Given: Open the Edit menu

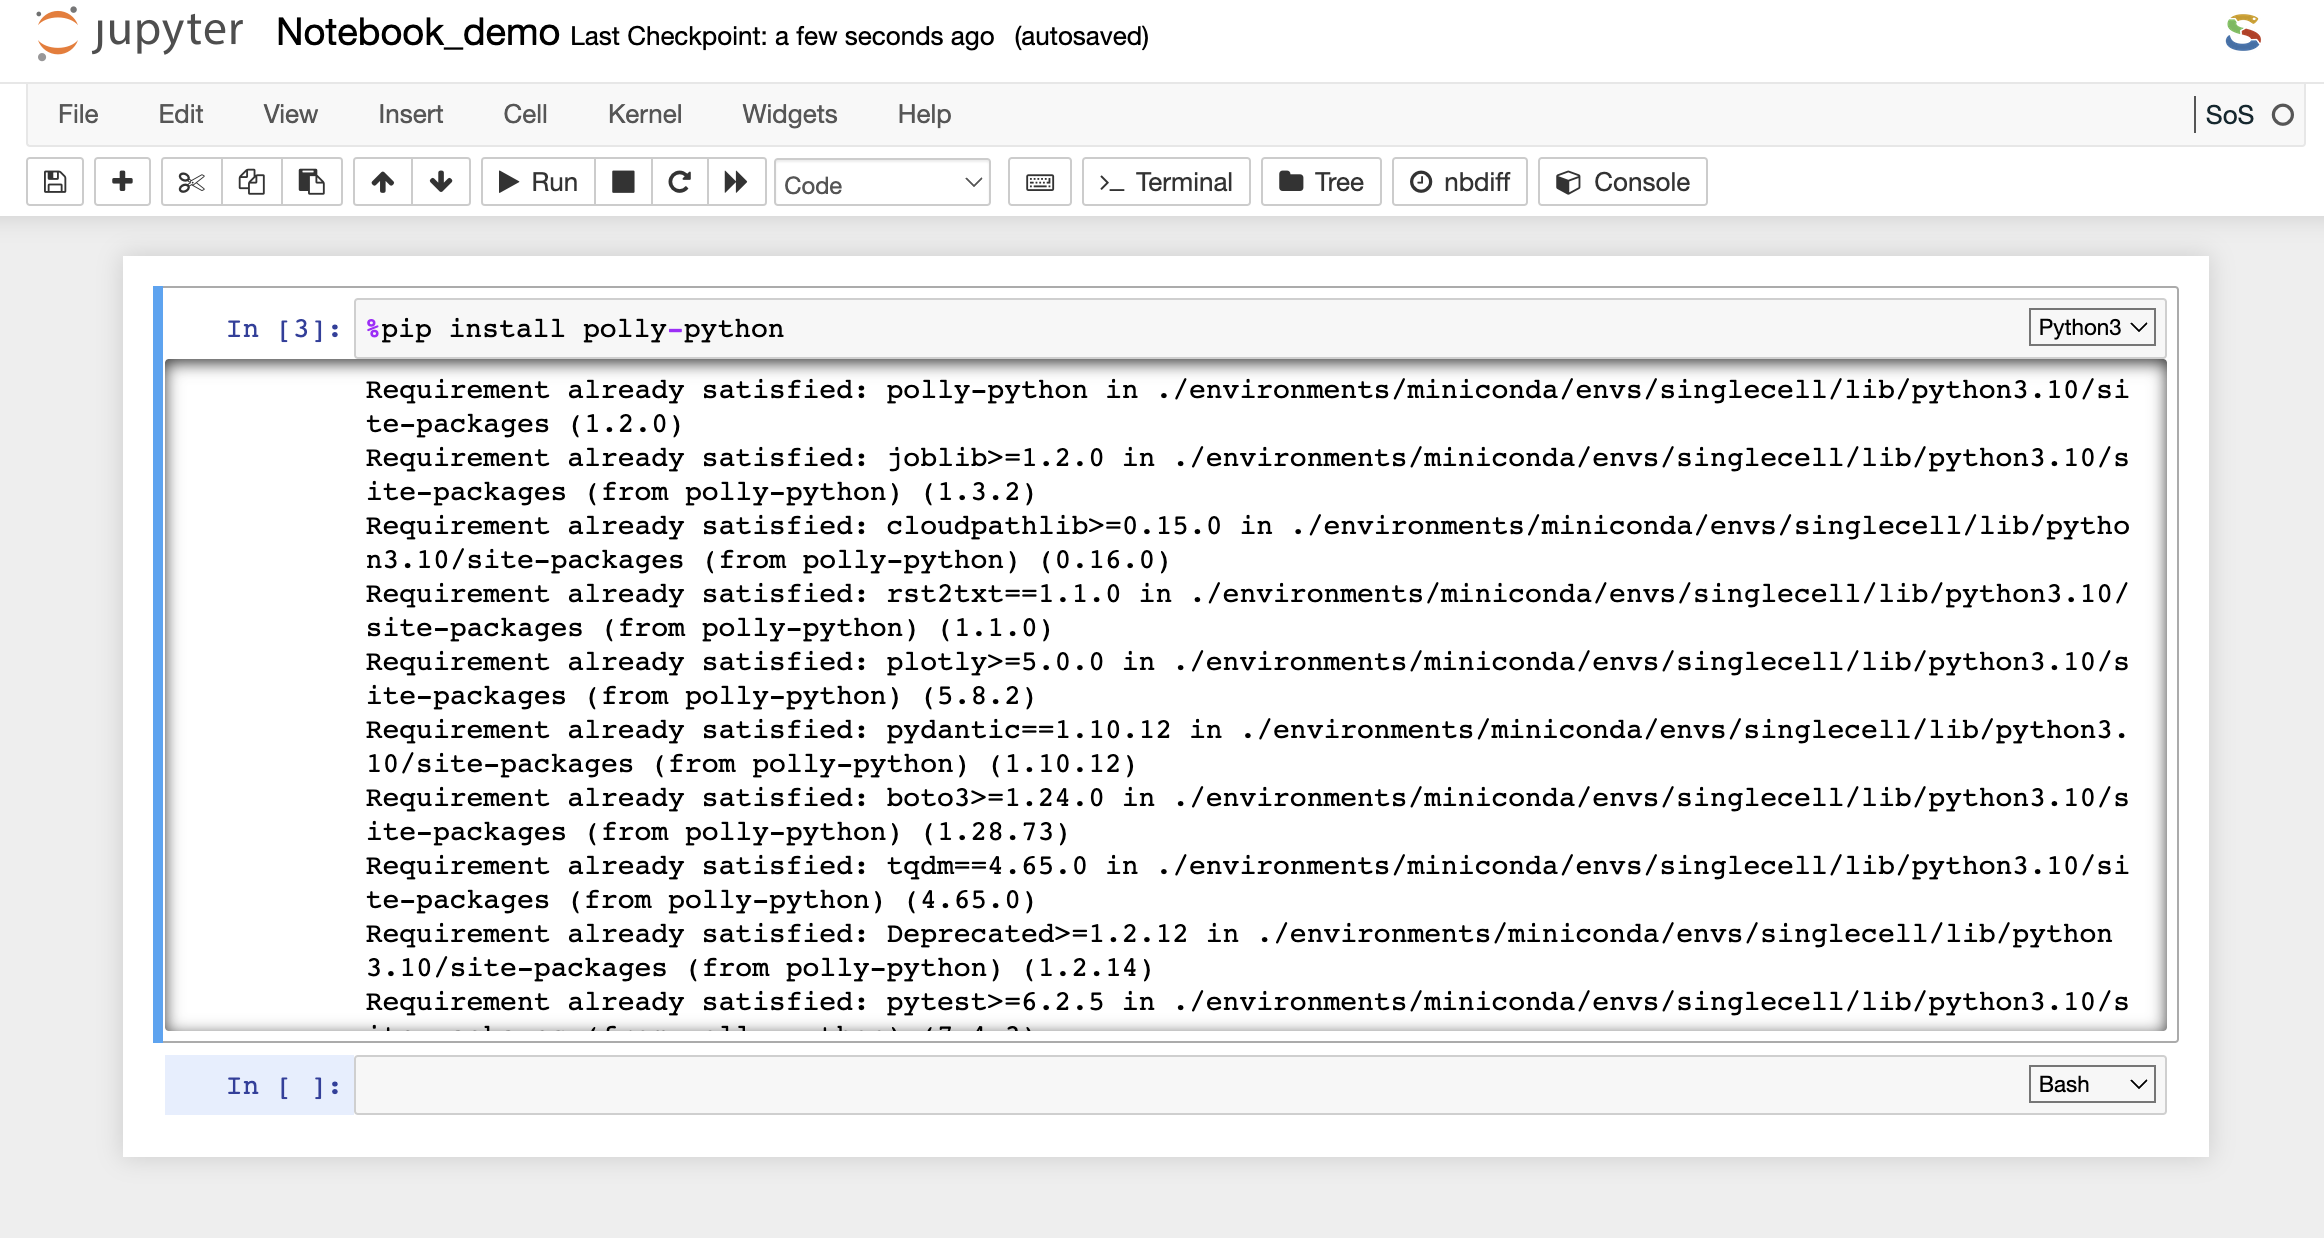Looking at the screenshot, I should coord(181,114).
